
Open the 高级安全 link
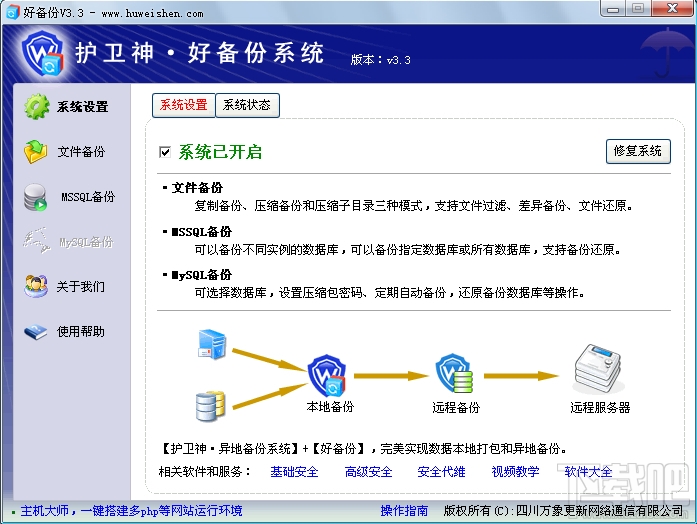click(x=369, y=472)
